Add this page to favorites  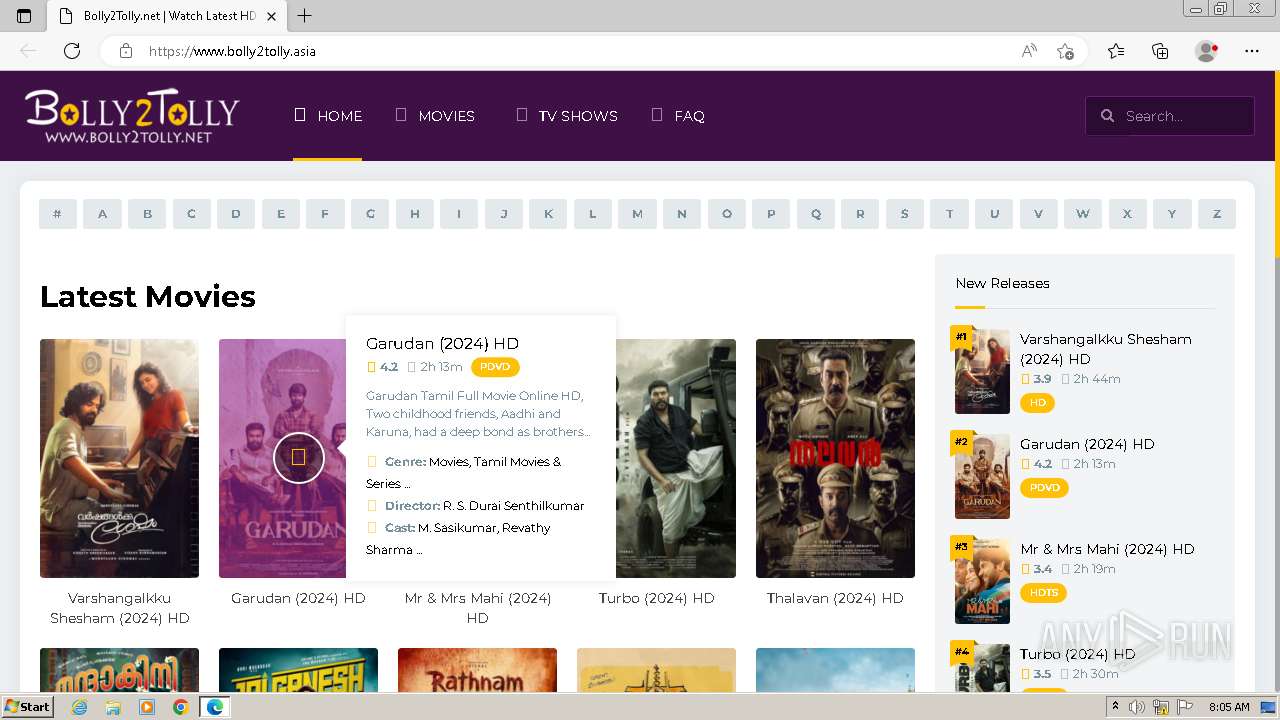[1065, 51]
